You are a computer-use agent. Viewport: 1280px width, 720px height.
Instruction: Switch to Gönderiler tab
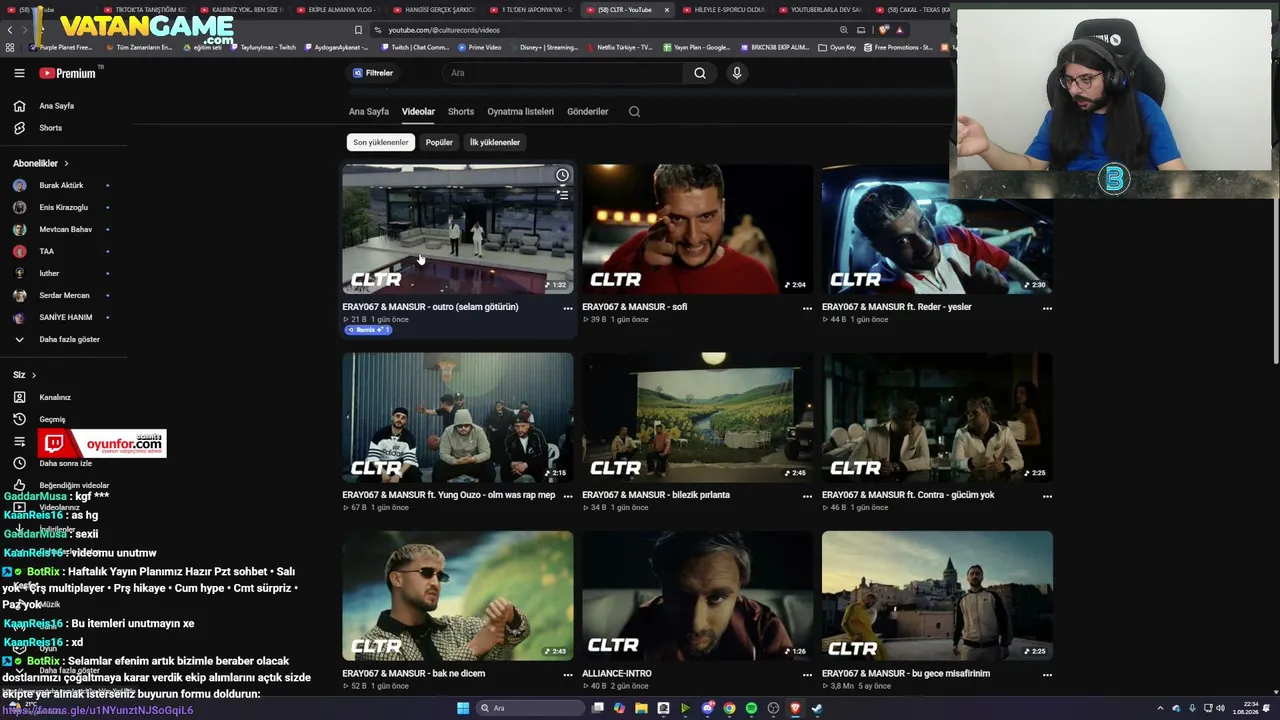point(587,112)
